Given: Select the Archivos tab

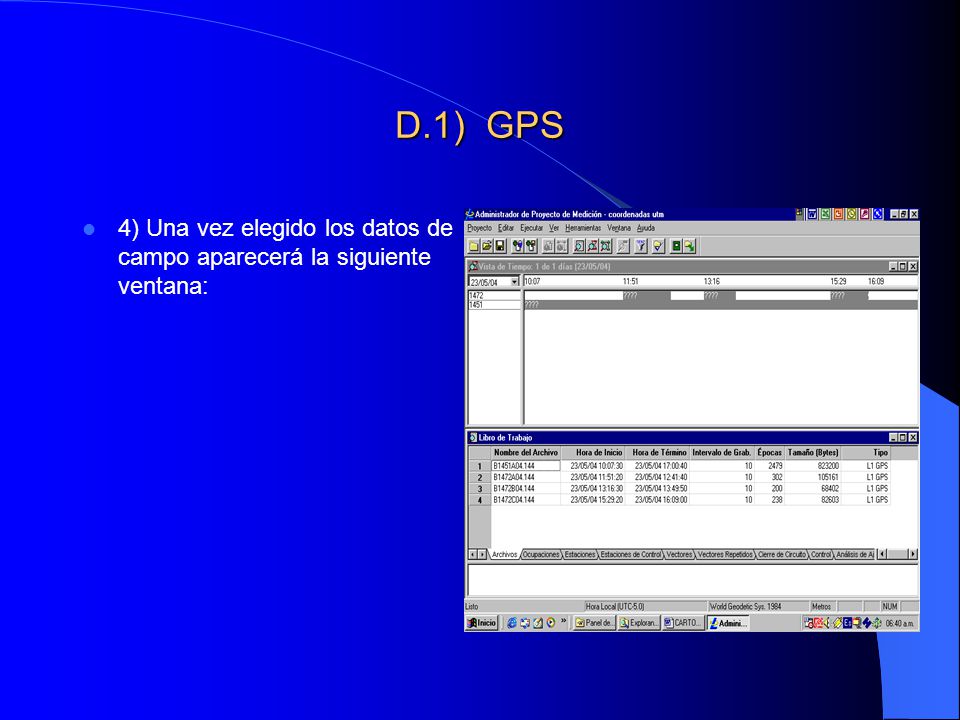Looking at the screenshot, I should point(504,555).
